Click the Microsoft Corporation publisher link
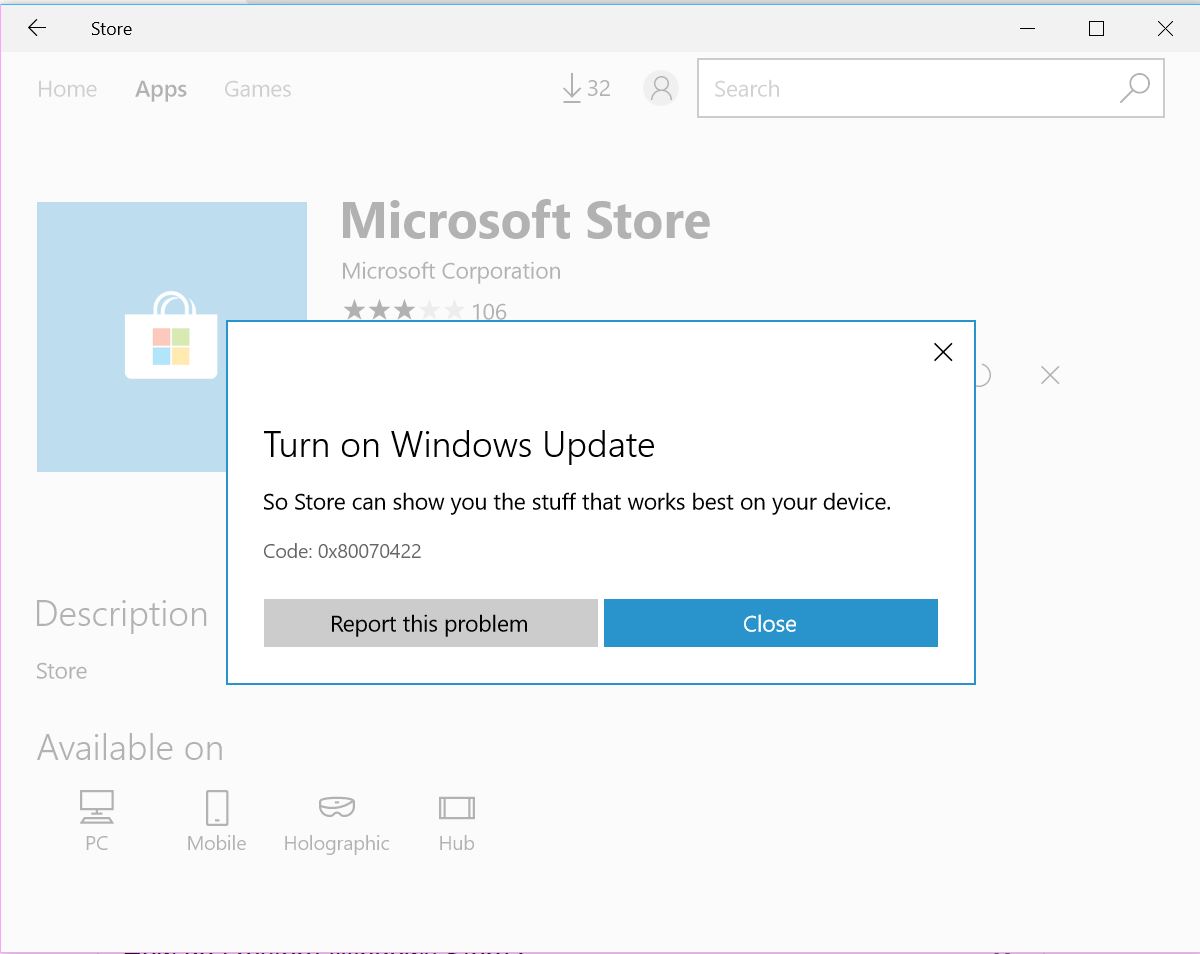The width and height of the screenshot is (1200, 954). (451, 271)
